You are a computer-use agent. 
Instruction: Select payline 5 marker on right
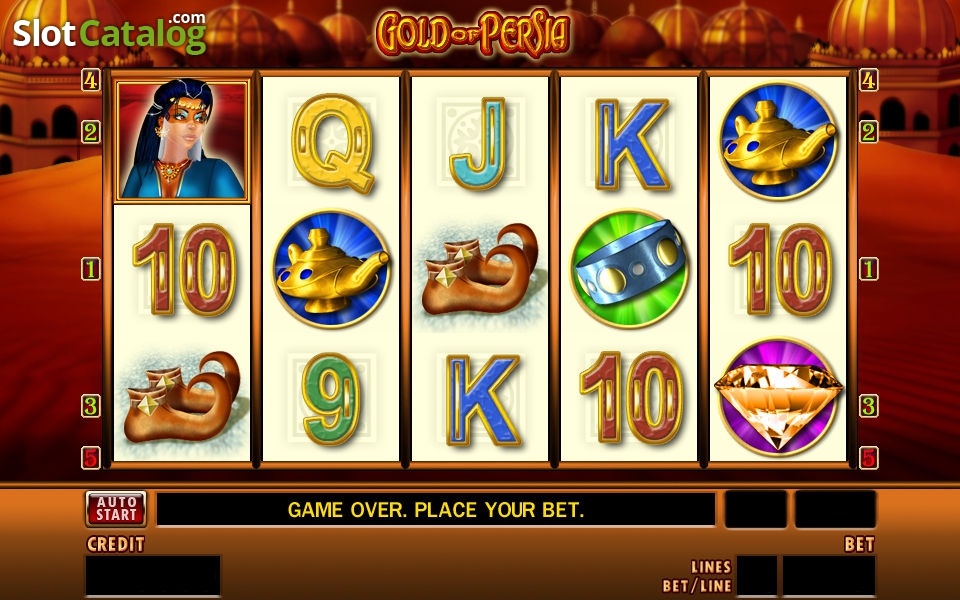click(868, 457)
